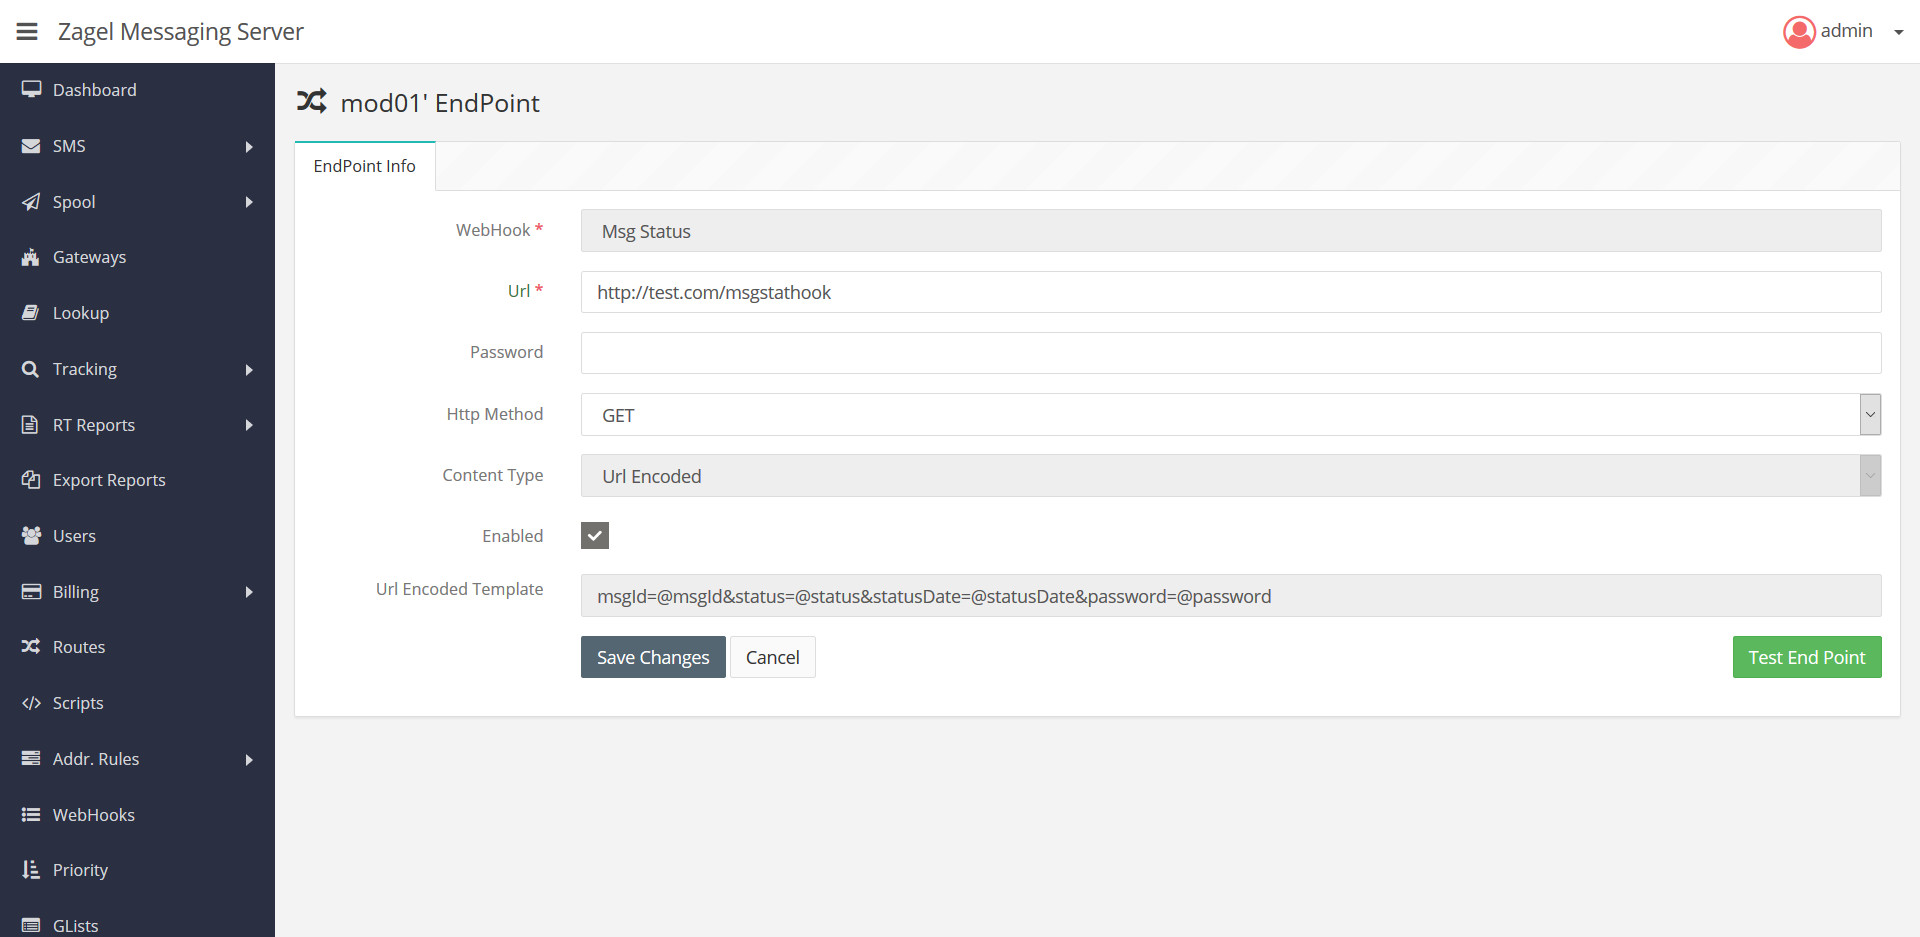The height and width of the screenshot is (937, 1920).
Task: Click the Lookup book icon
Action: coord(31,313)
